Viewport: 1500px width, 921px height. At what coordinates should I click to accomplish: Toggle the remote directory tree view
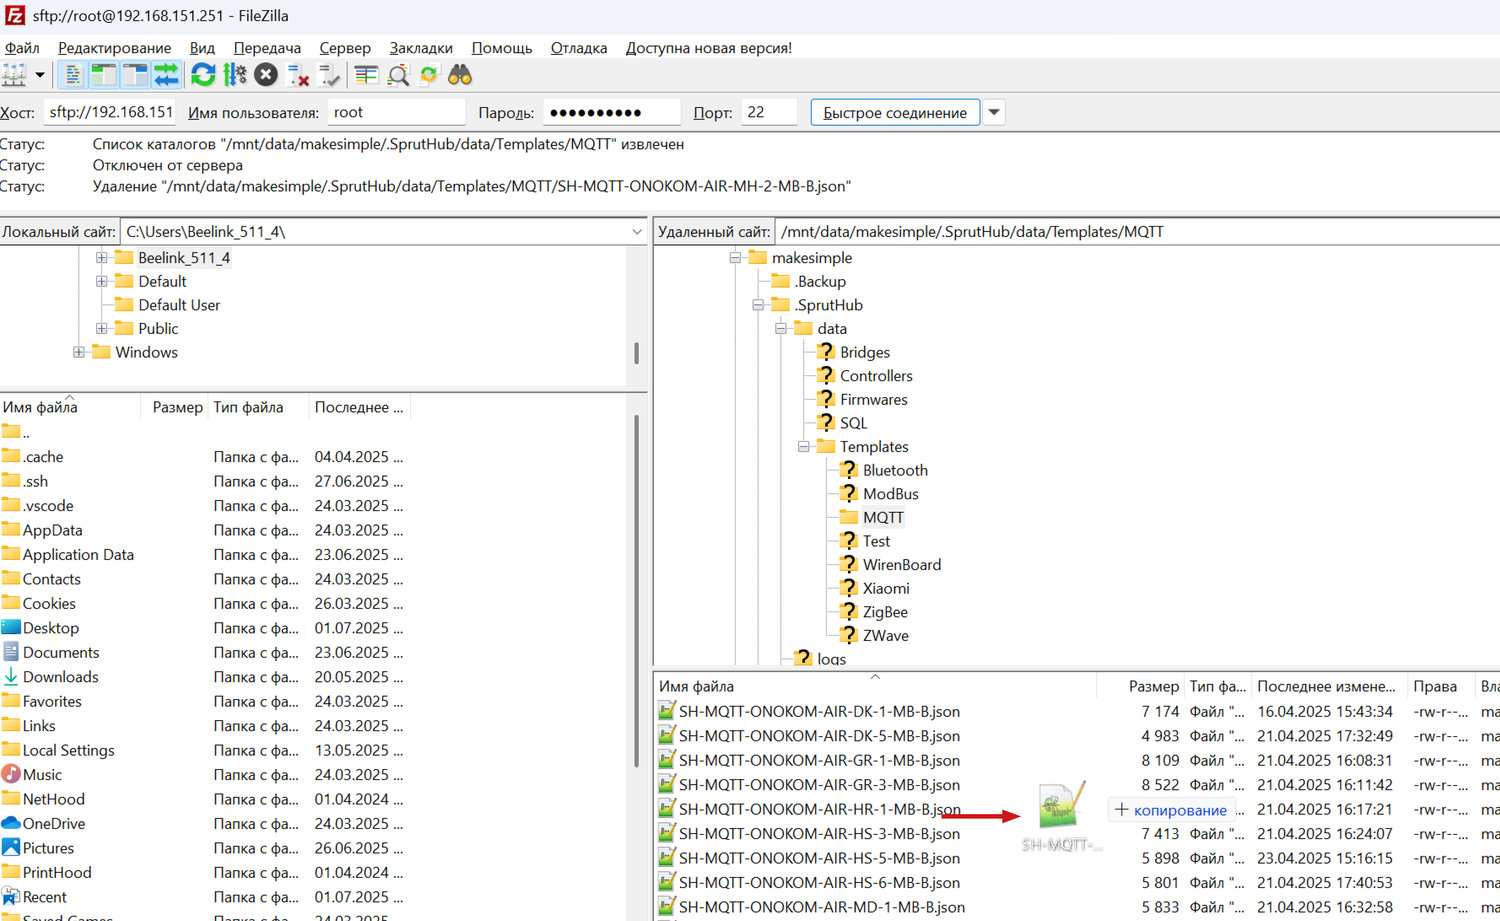(x=135, y=75)
